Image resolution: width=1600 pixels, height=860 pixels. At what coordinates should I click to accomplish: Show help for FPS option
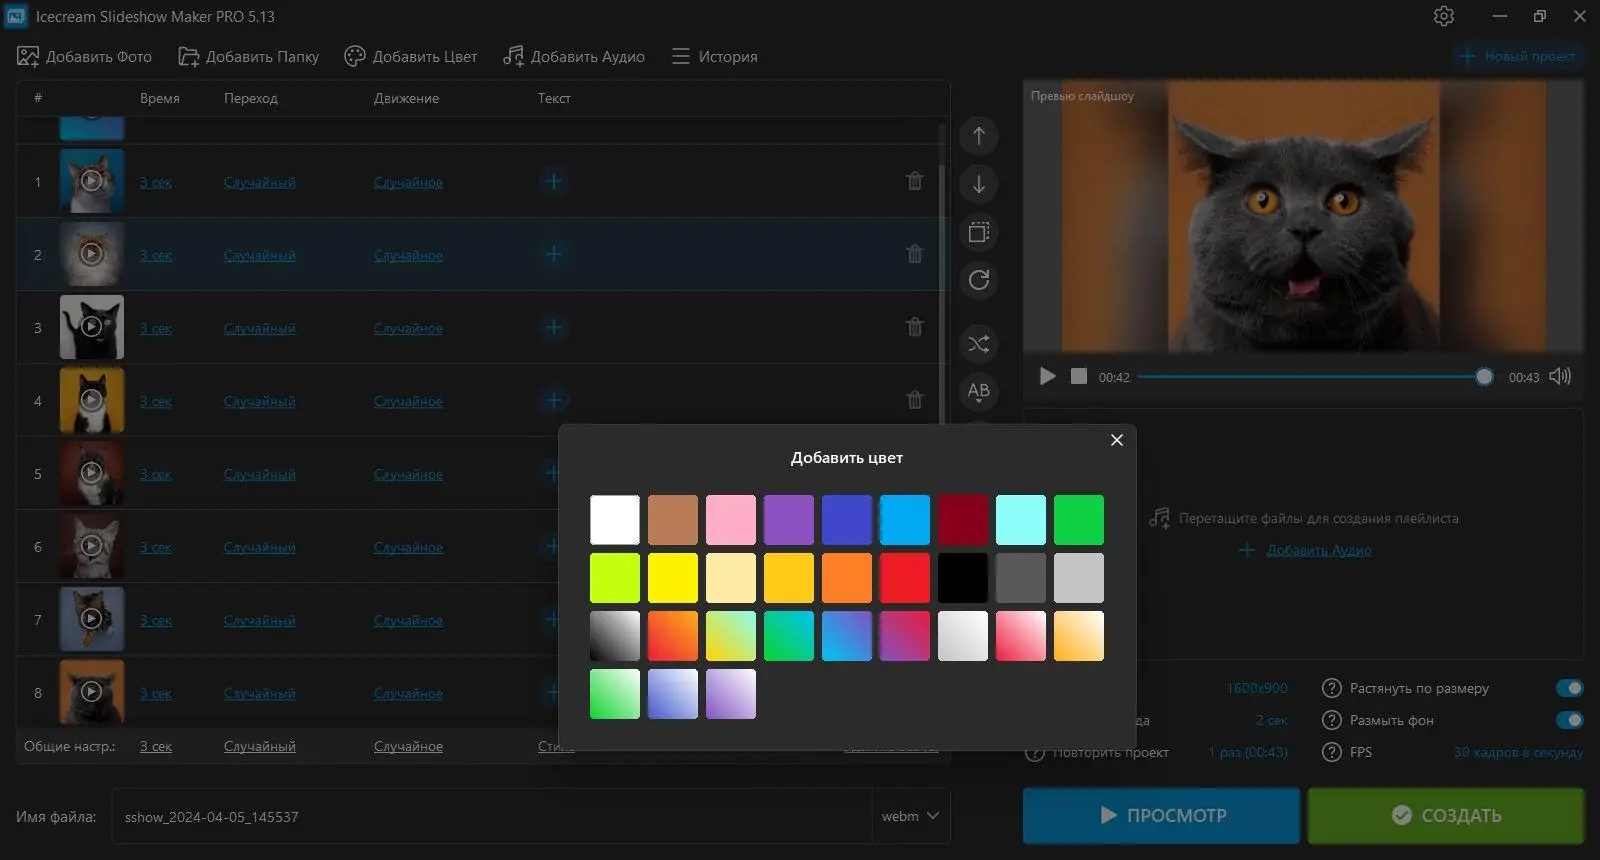pos(1331,752)
